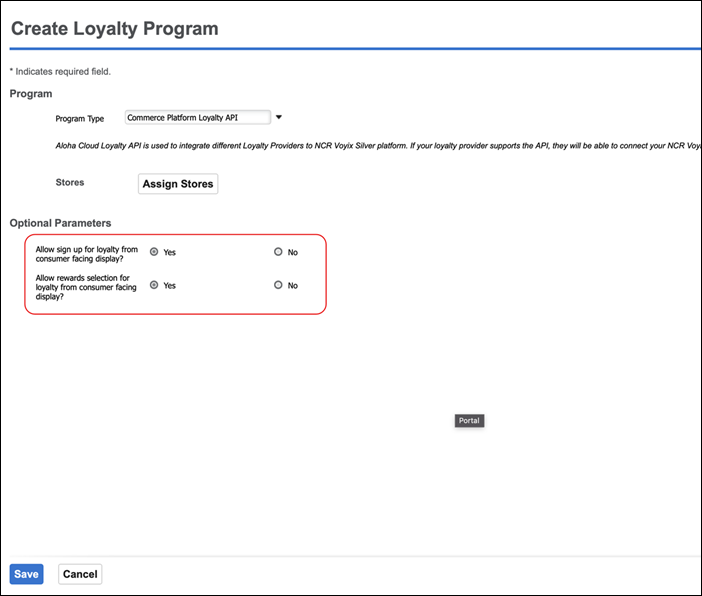Click the 'Program' section heading
702x596 pixels.
click(x=31, y=94)
